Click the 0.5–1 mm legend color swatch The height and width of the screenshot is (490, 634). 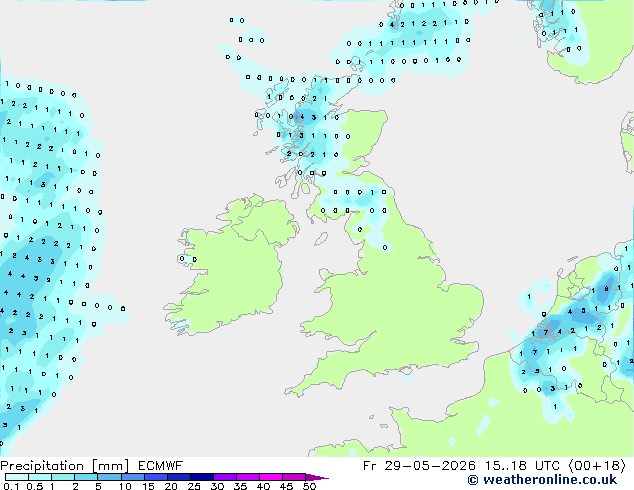pos(40,477)
